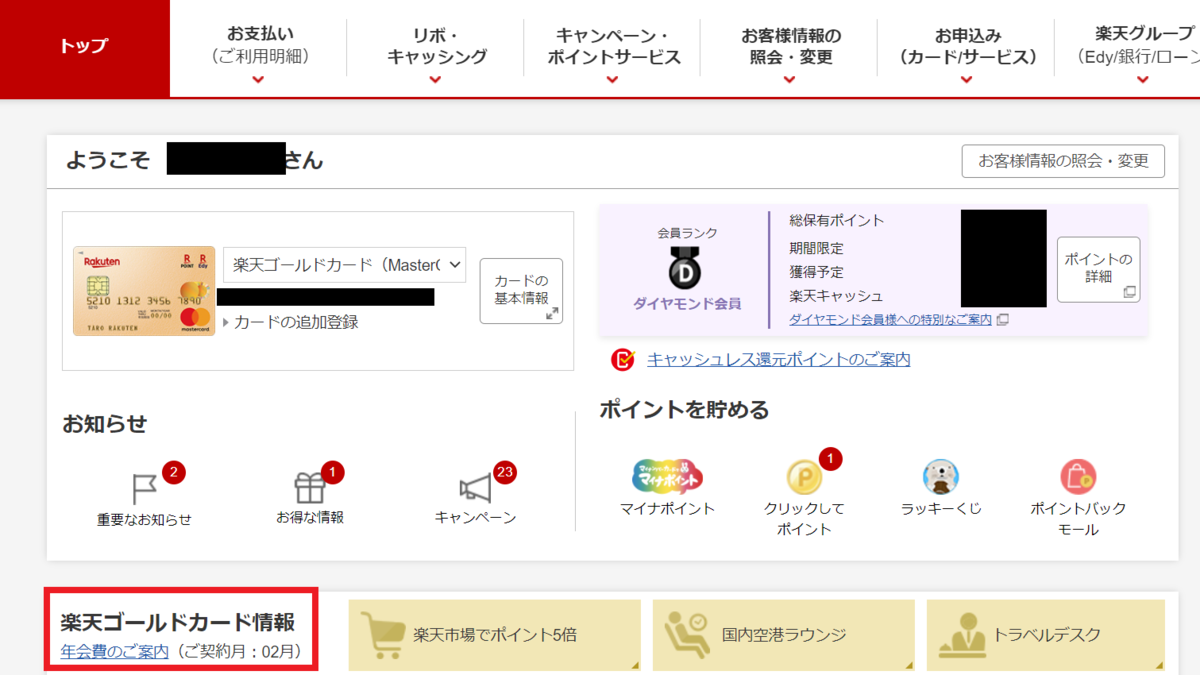Go to the トップ tab
This screenshot has width=1200, height=675.
point(85,48)
